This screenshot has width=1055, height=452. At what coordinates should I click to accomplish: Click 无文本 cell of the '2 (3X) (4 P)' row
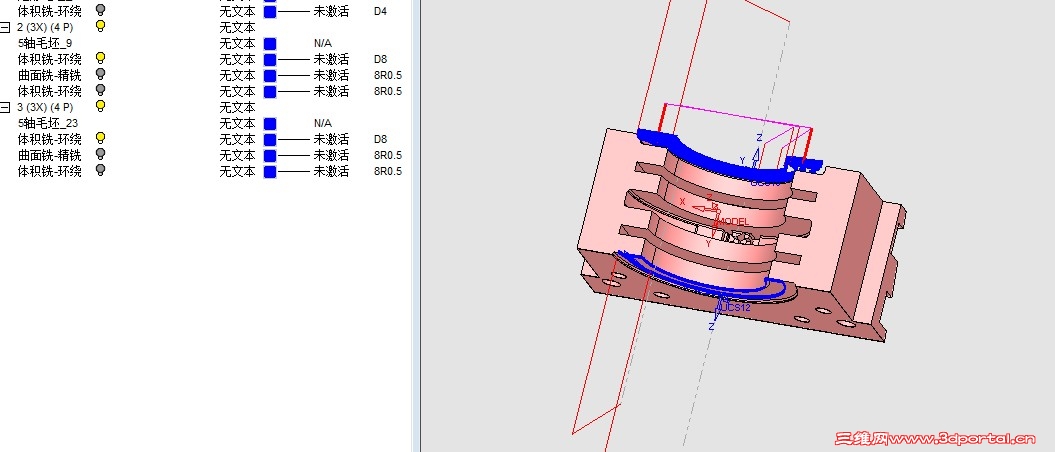(x=238, y=28)
